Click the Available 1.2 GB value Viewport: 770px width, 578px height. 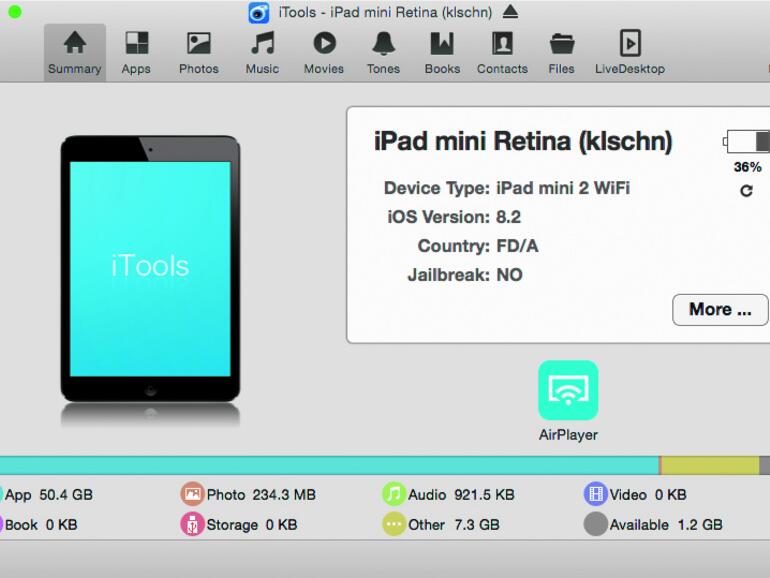point(700,525)
